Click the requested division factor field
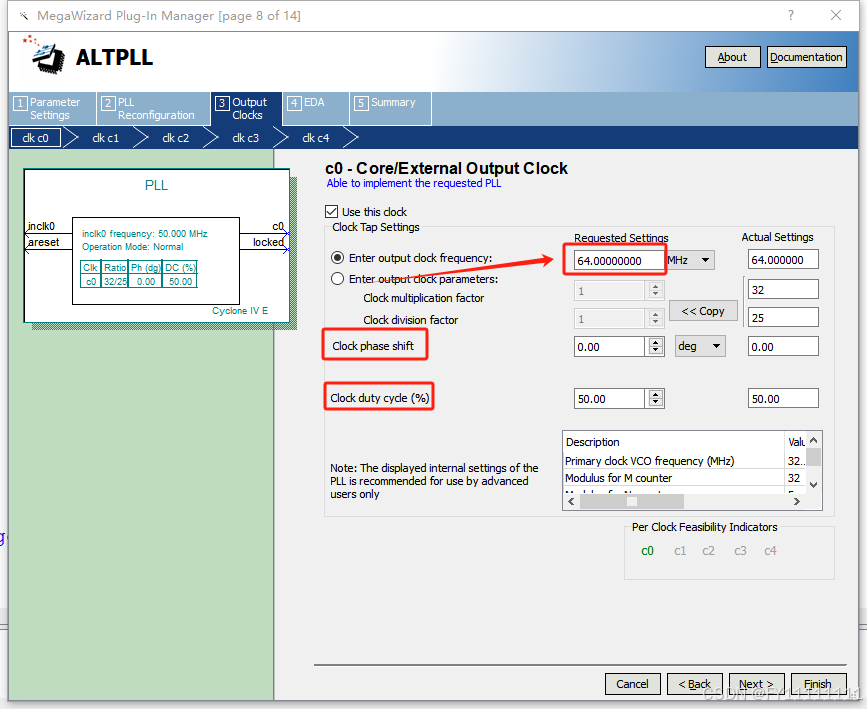The height and width of the screenshot is (709, 867). click(609, 319)
